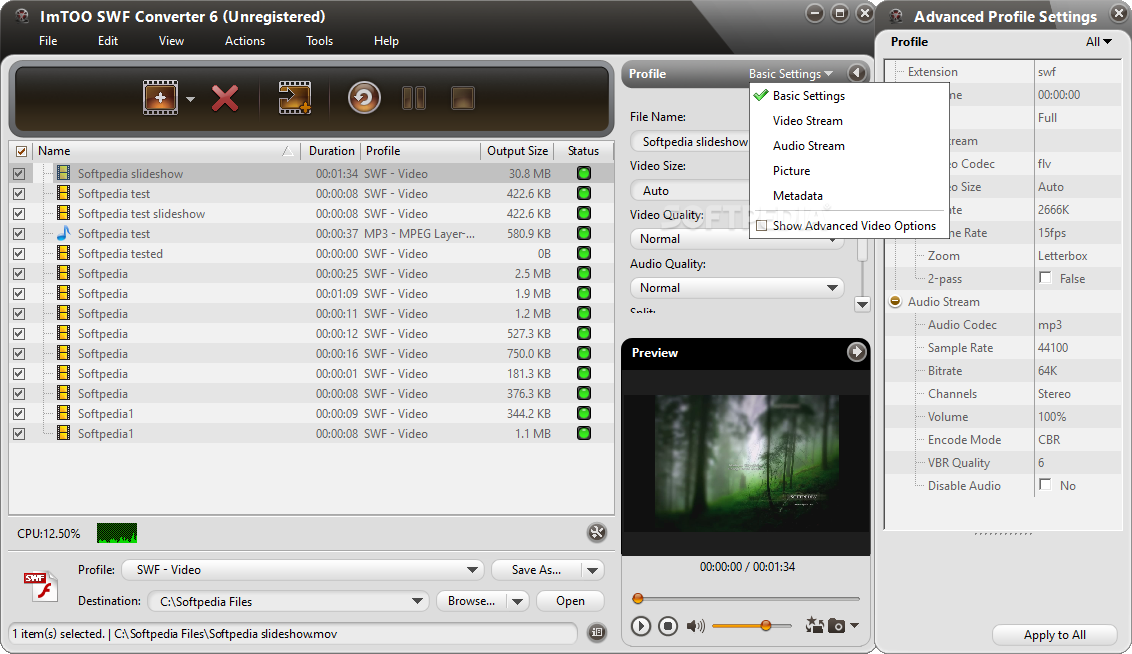
Task: Open the Destination path dropdown
Action: 288,601
